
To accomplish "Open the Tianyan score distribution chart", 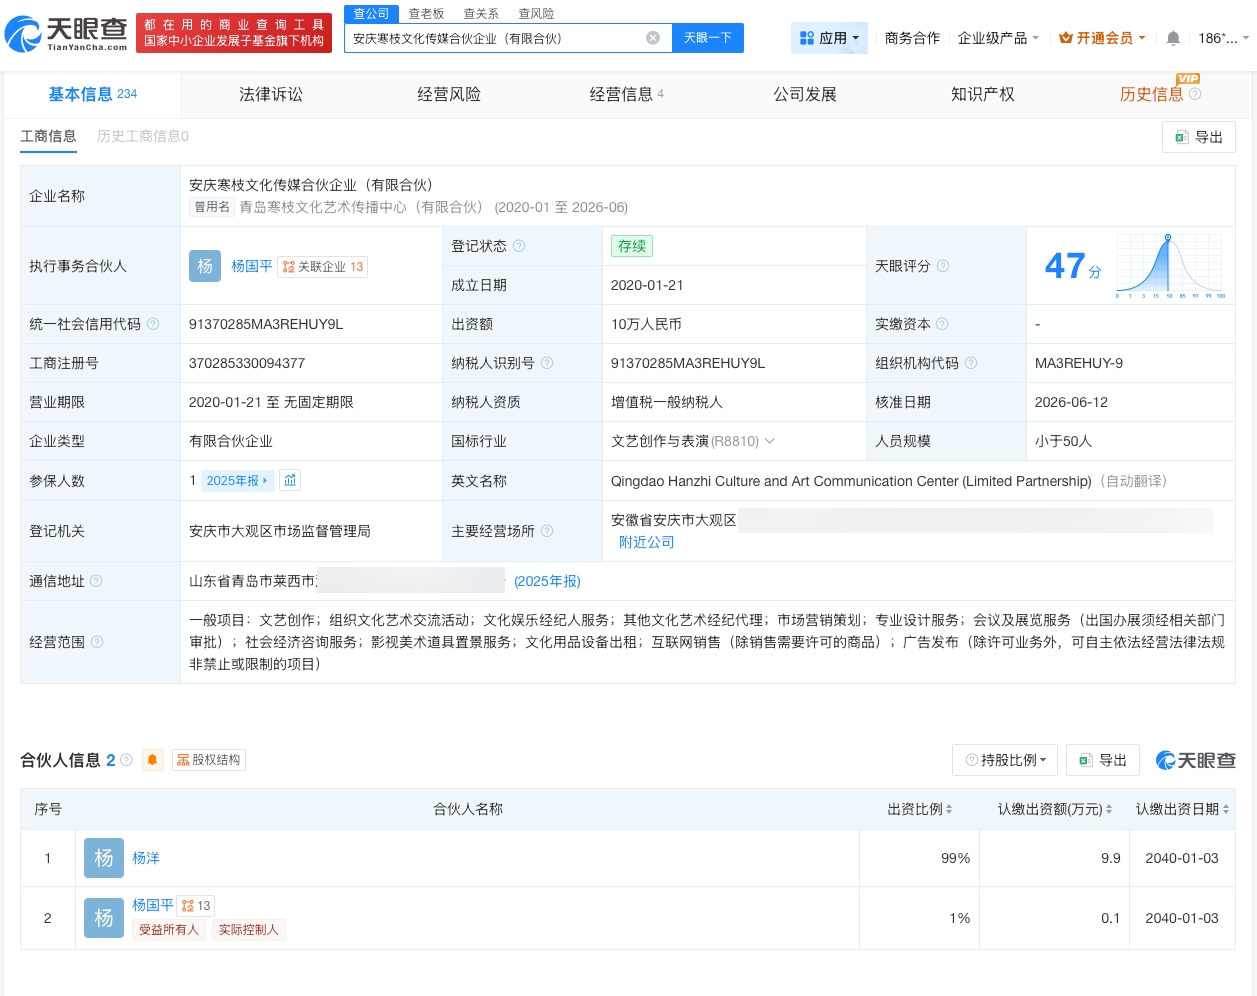I will pyautogui.click(x=1170, y=266).
